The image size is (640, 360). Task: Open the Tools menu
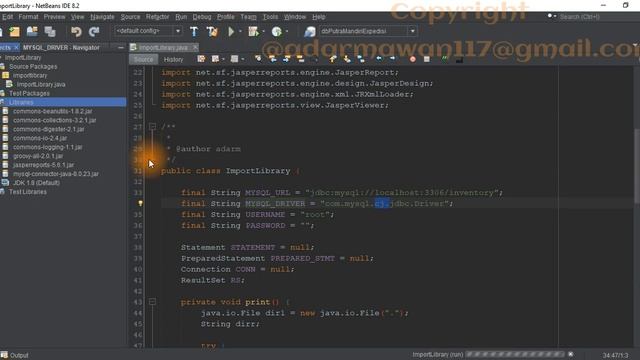tap(270, 17)
